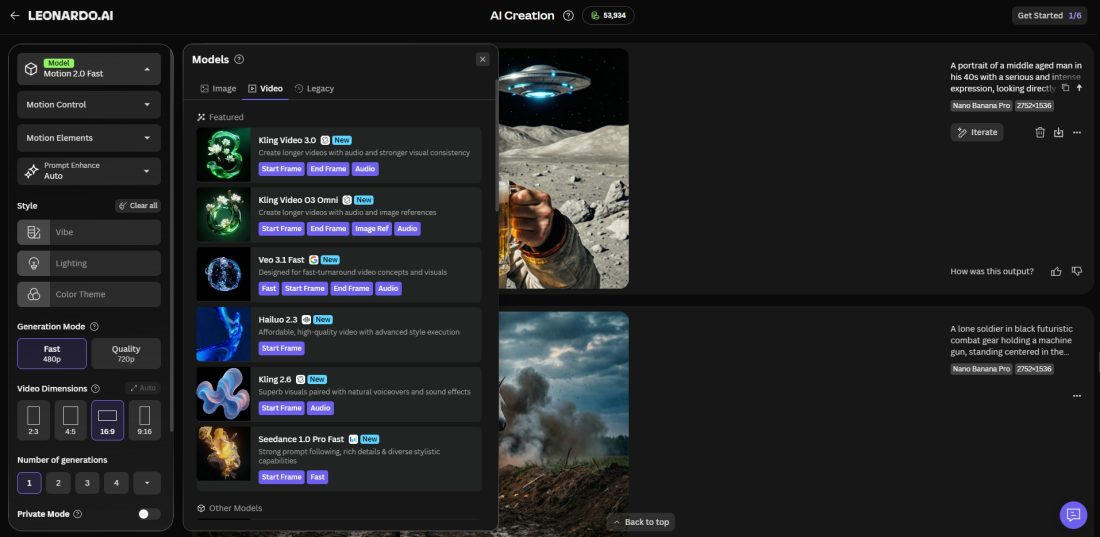Select the Kling Video 3.0 model
This screenshot has height=537, width=1100.
pos(340,154)
